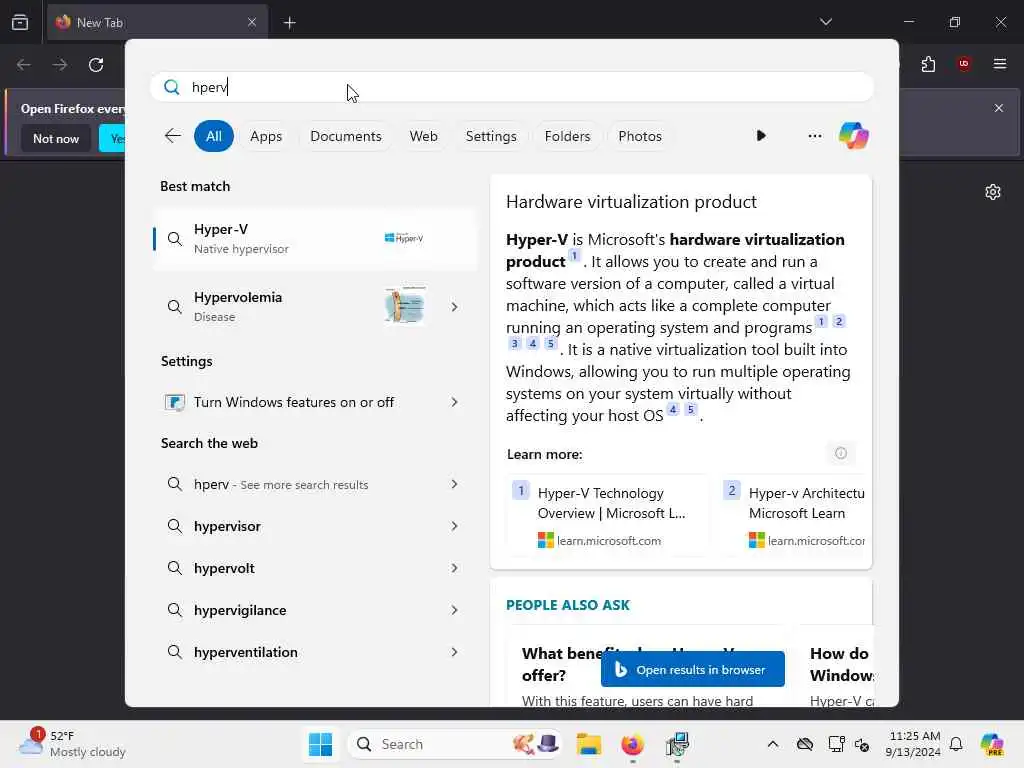Expand the hypervigilance chevron

coord(454,610)
